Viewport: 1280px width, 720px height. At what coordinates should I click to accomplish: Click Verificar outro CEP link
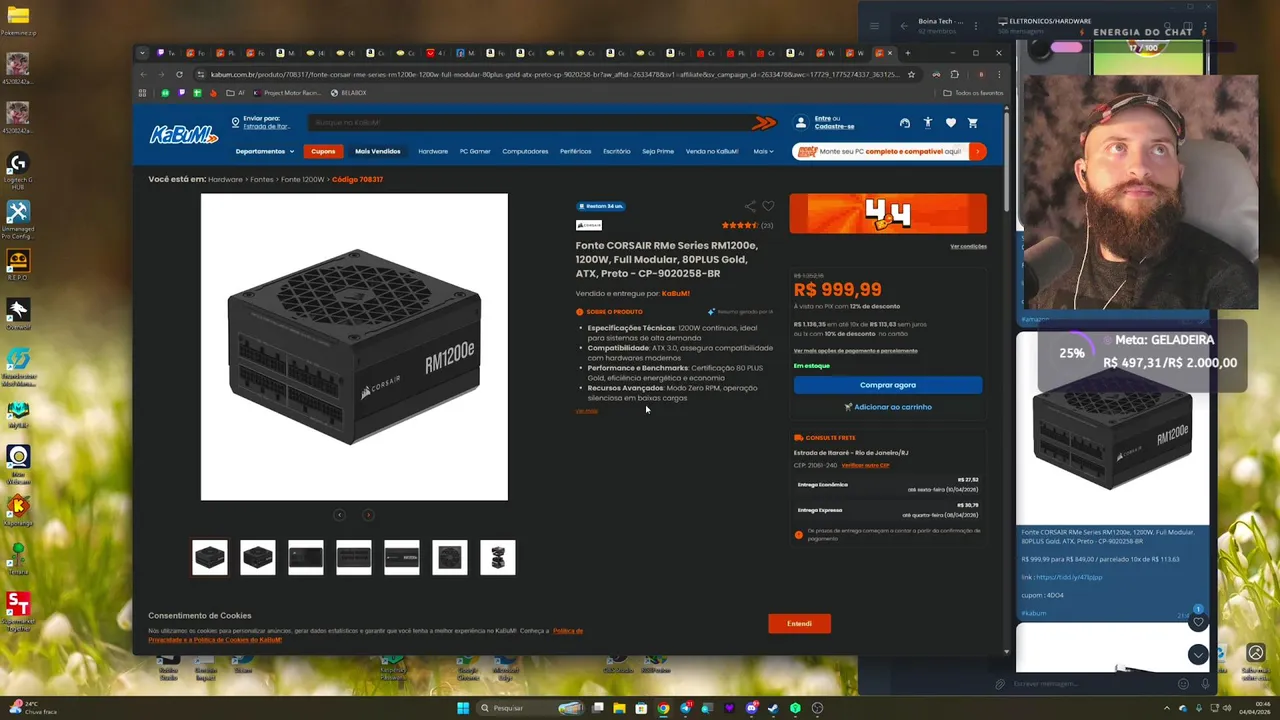pos(865,465)
